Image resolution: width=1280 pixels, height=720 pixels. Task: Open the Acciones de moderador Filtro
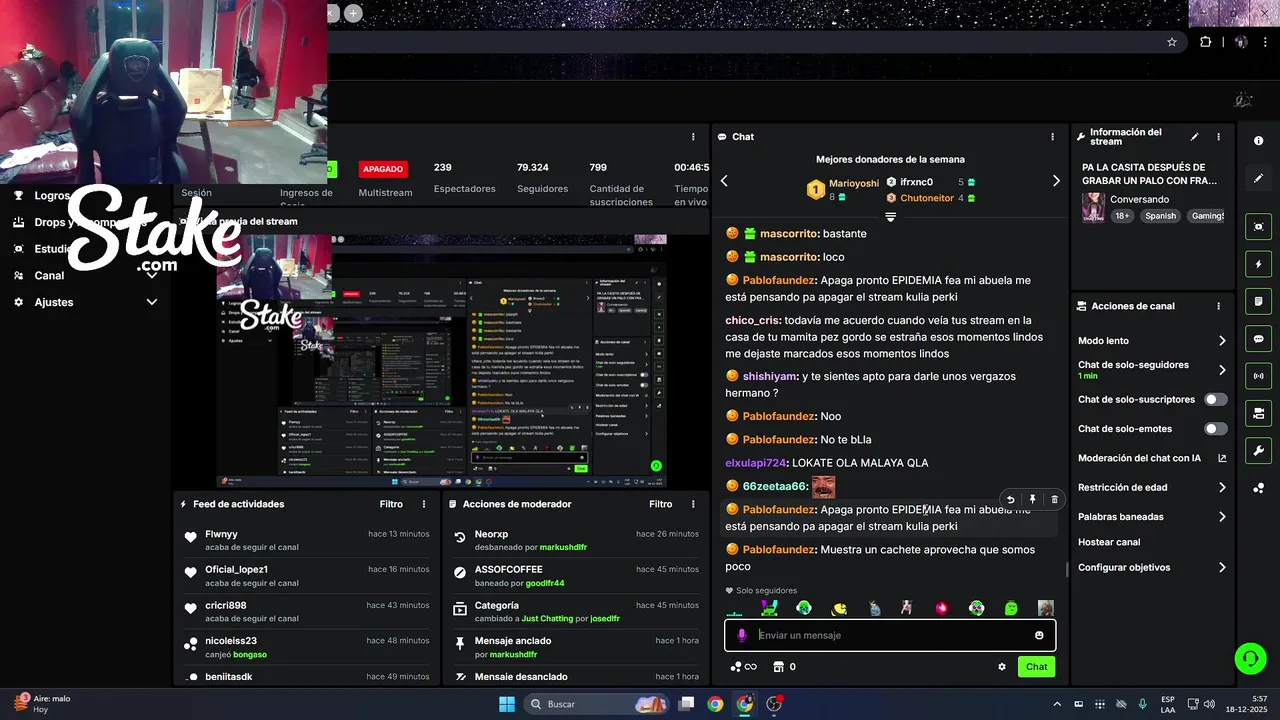pyautogui.click(x=660, y=504)
